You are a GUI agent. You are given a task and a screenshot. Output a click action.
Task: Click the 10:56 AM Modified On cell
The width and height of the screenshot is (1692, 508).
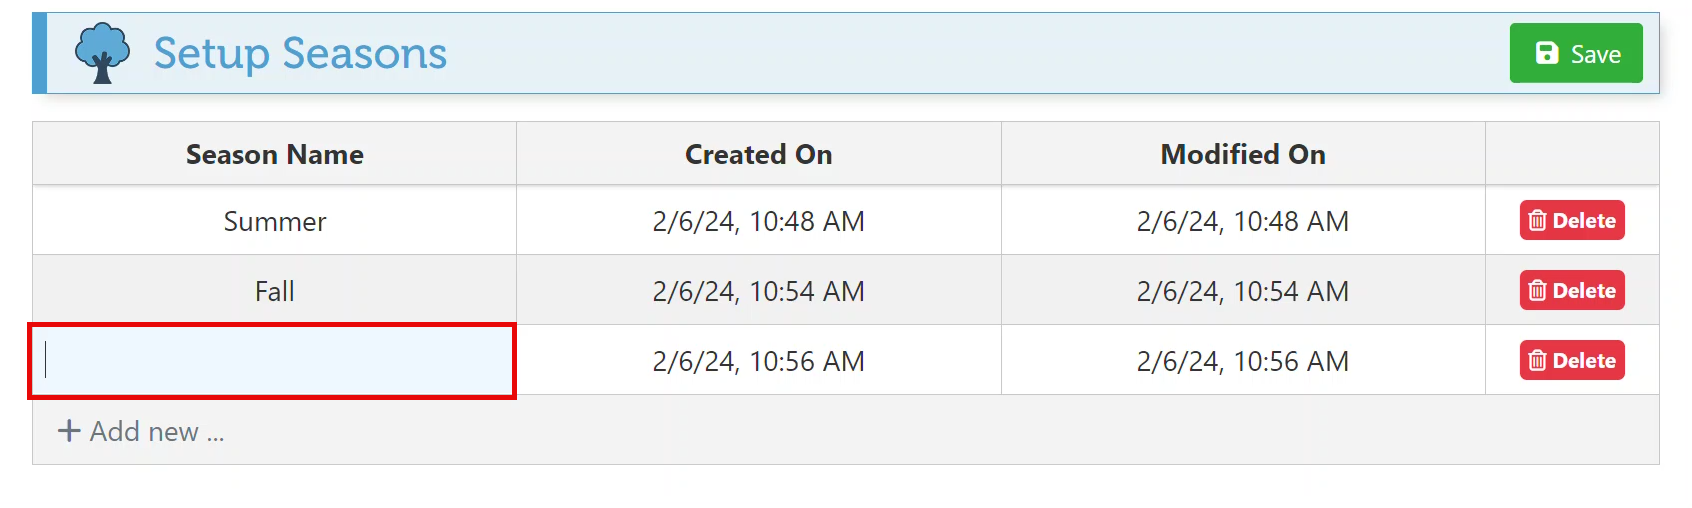click(1242, 361)
